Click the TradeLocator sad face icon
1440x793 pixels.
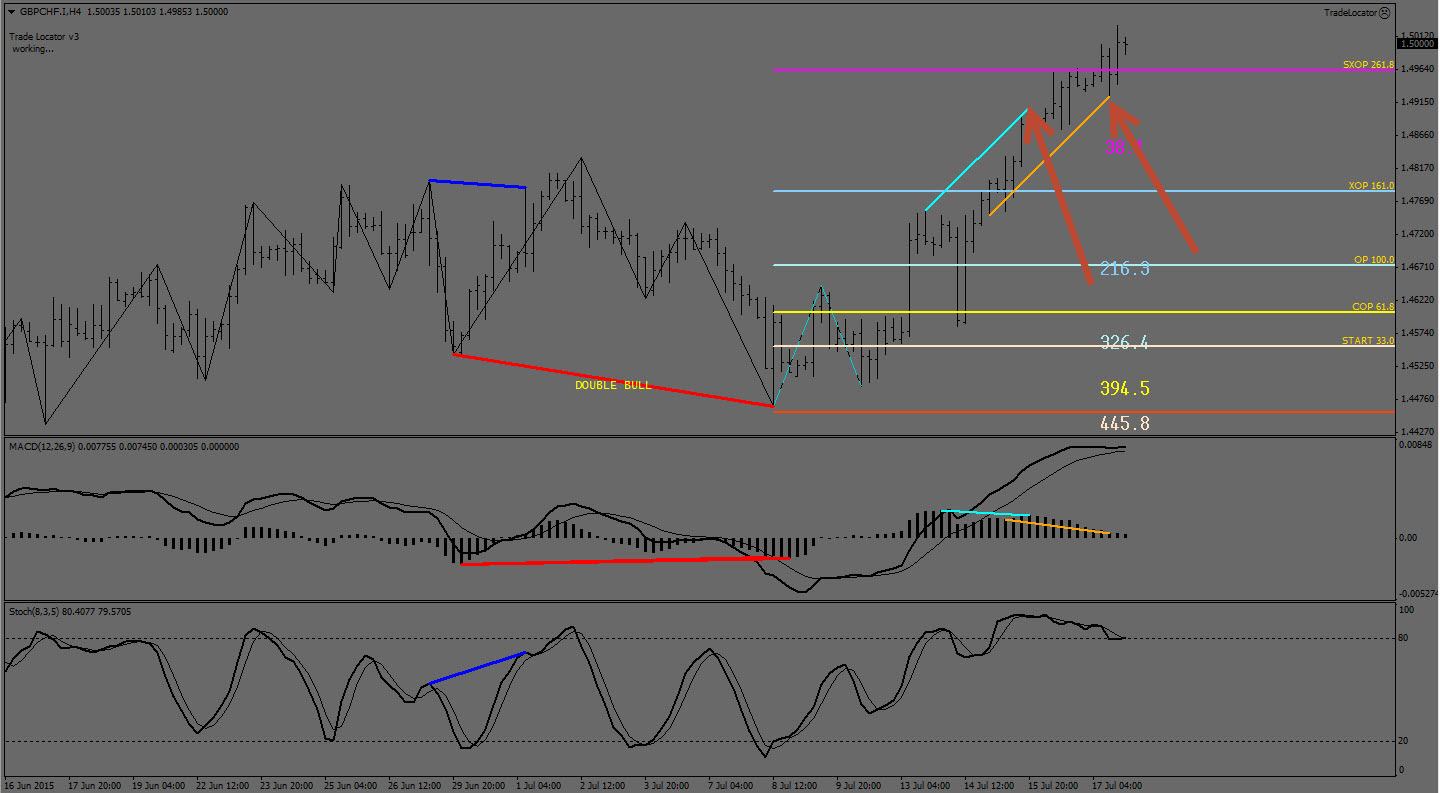pos(1384,13)
